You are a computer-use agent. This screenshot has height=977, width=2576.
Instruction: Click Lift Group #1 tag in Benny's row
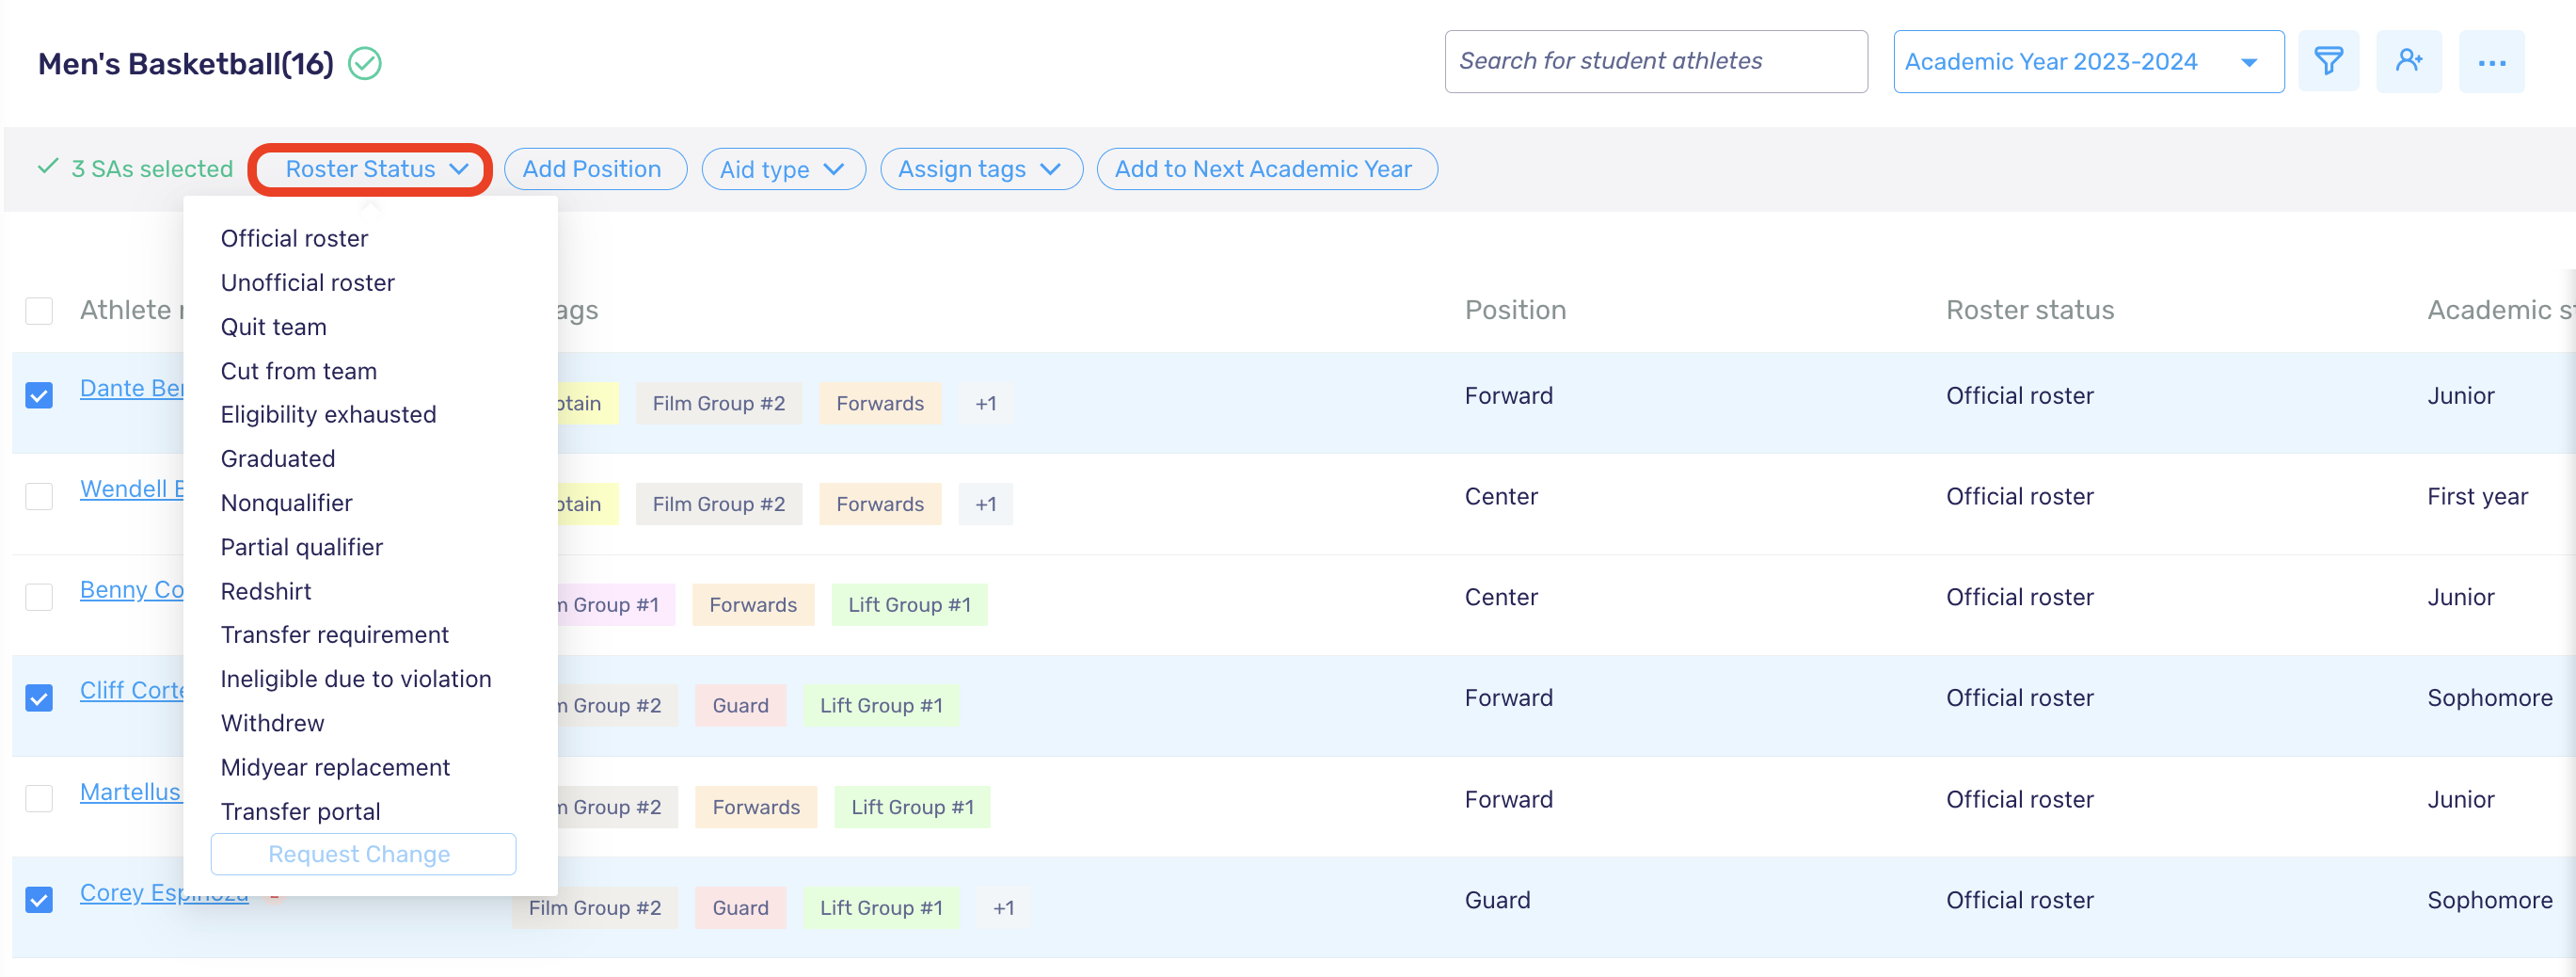point(909,604)
